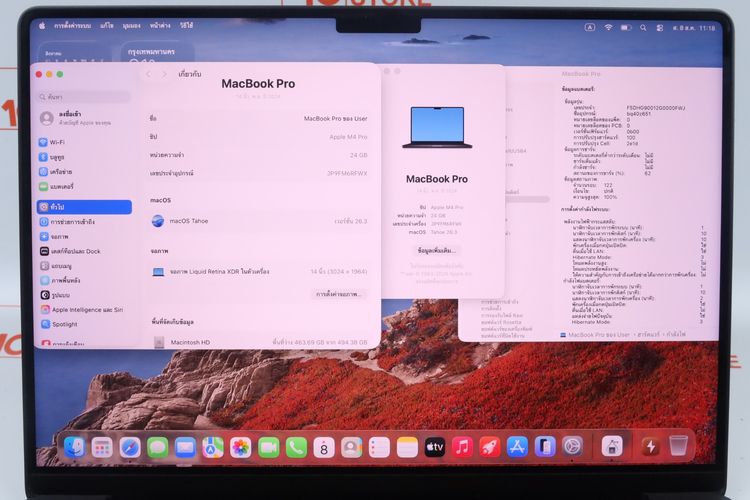The height and width of the screenshot is (500, 750).
Task: Open Control Center icon in menu bar
Action: coord(660,28)
